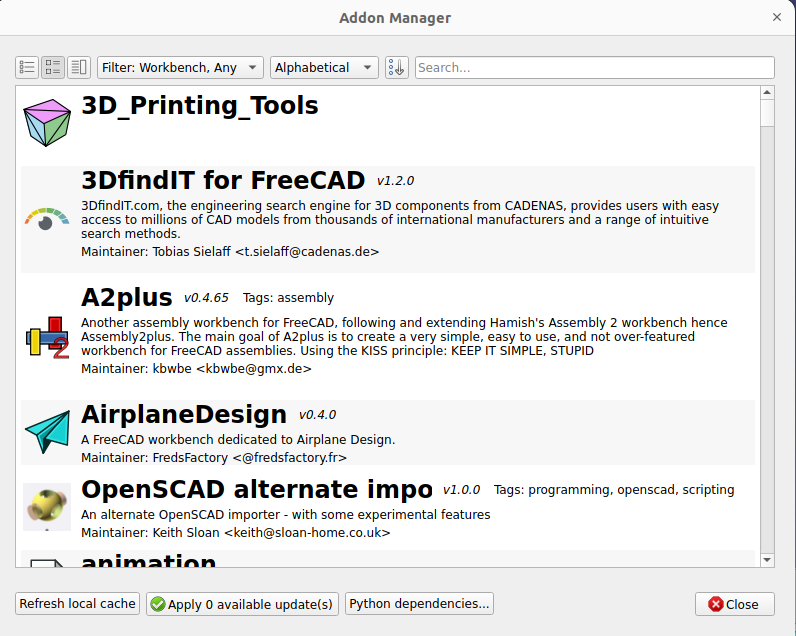Click the green check icon on Apply updates
796x636 pixels.
point(158,604)
